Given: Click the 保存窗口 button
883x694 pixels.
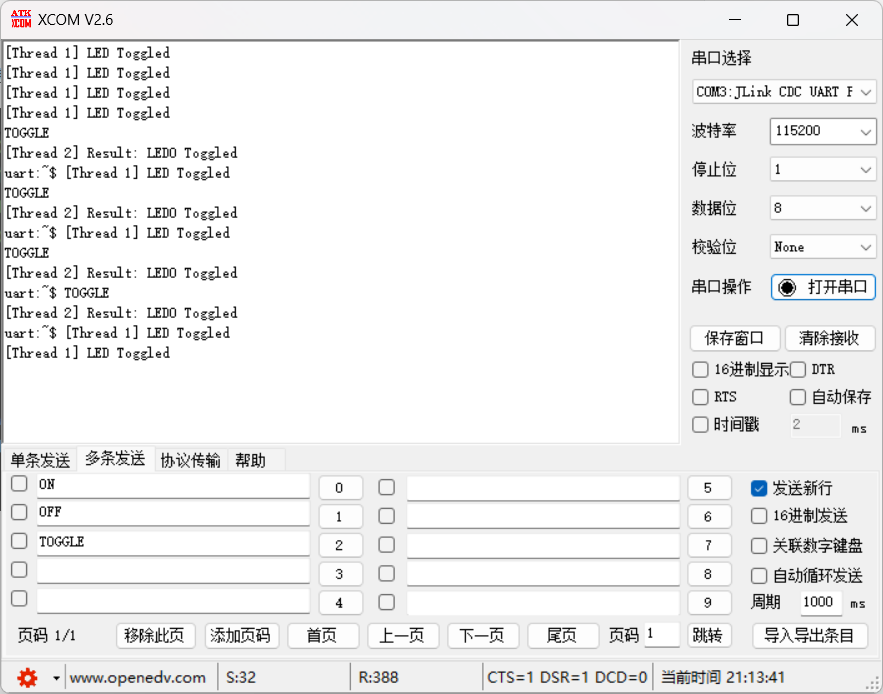Looking at the screenshot, I should [734, 338].
